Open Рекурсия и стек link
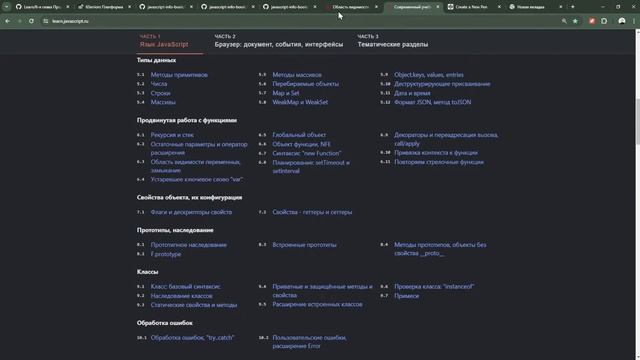640x360 pixels. (172, 135)
